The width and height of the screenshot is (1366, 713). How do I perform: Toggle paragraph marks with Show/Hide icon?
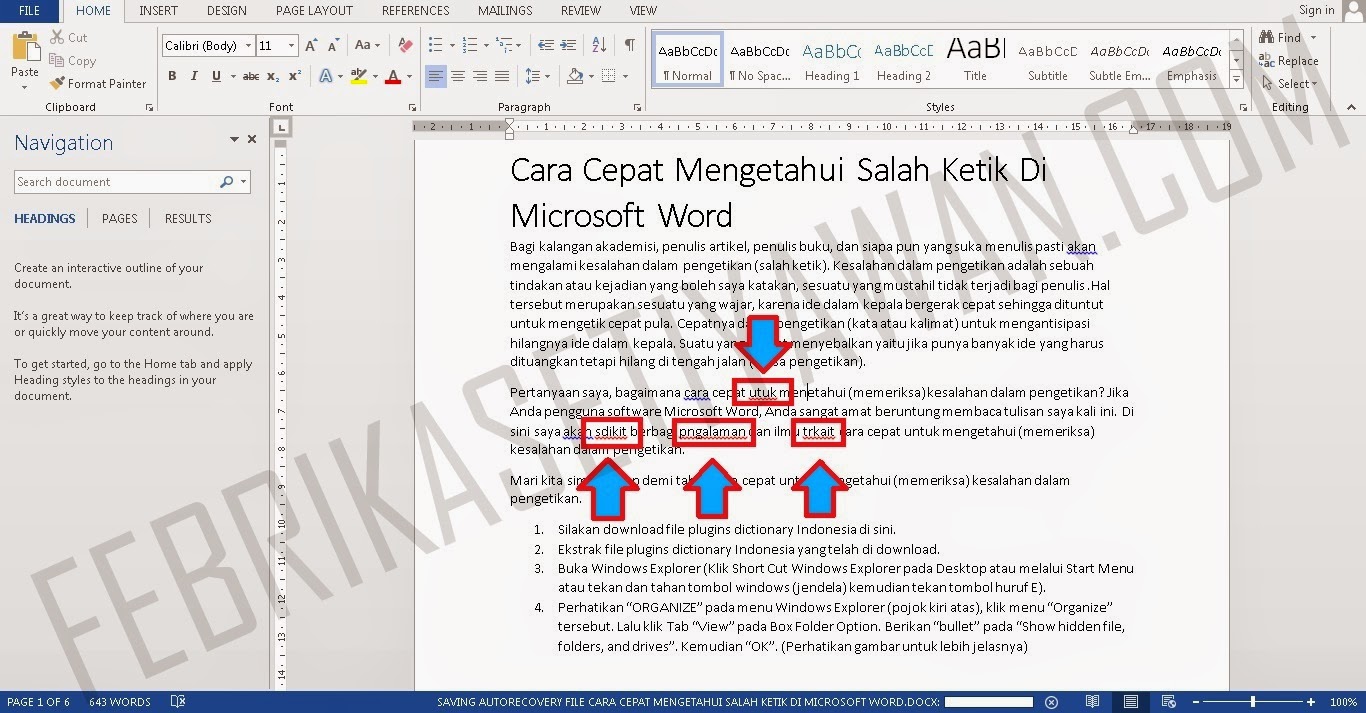[x=628, y=45]
